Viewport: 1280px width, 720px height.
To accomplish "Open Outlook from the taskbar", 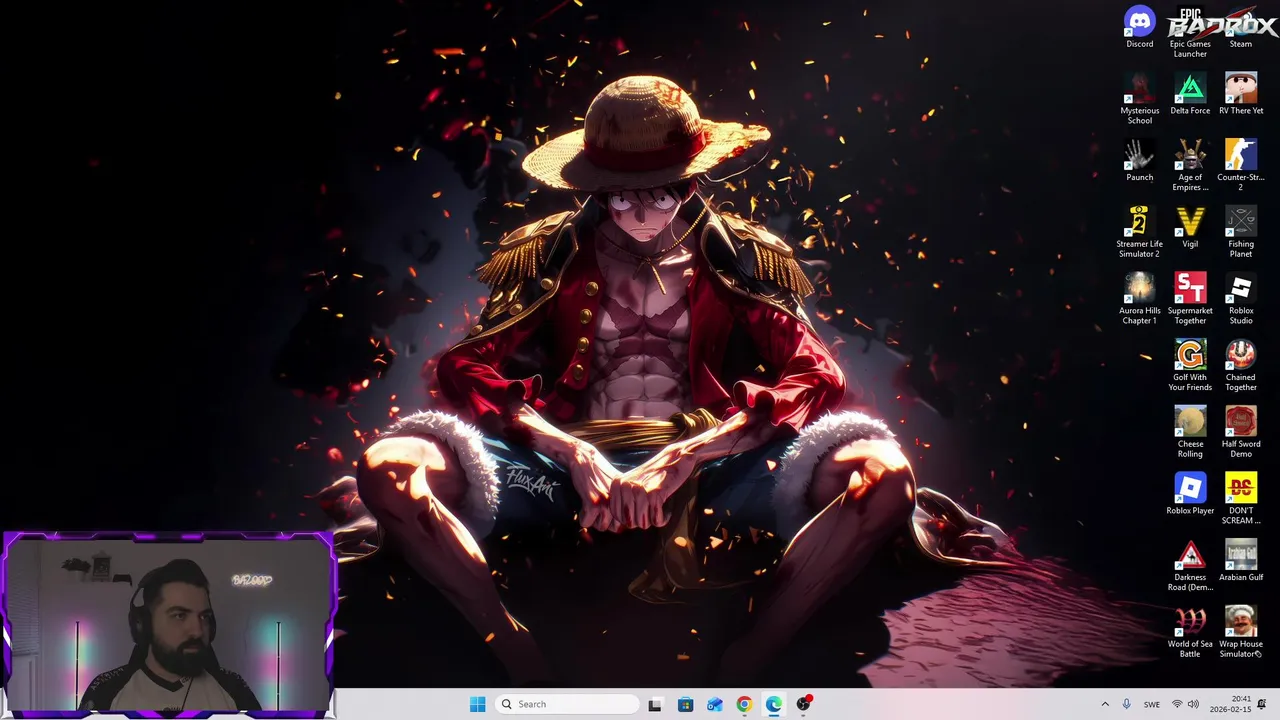I will pos(715,704).
